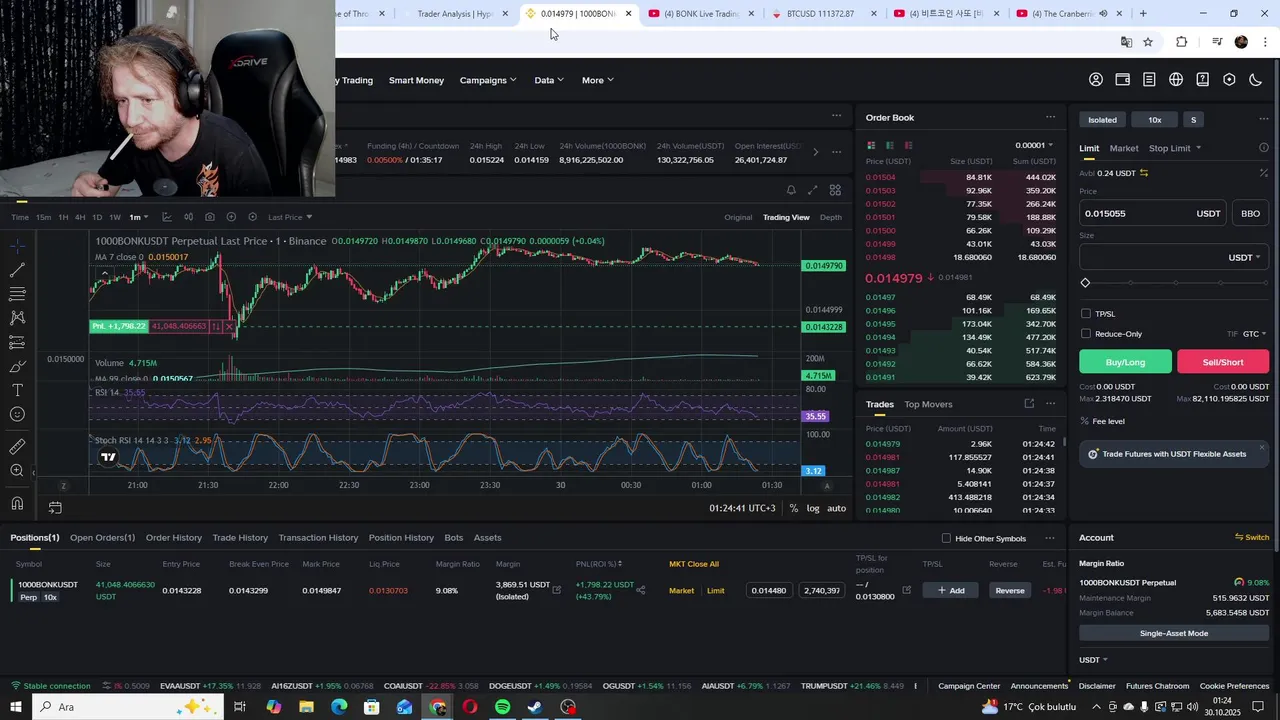Image resolution: width=1280 pixels, height=720 pixels.
Task: Click the Reverse position button
Action: tap(1009, 590)
